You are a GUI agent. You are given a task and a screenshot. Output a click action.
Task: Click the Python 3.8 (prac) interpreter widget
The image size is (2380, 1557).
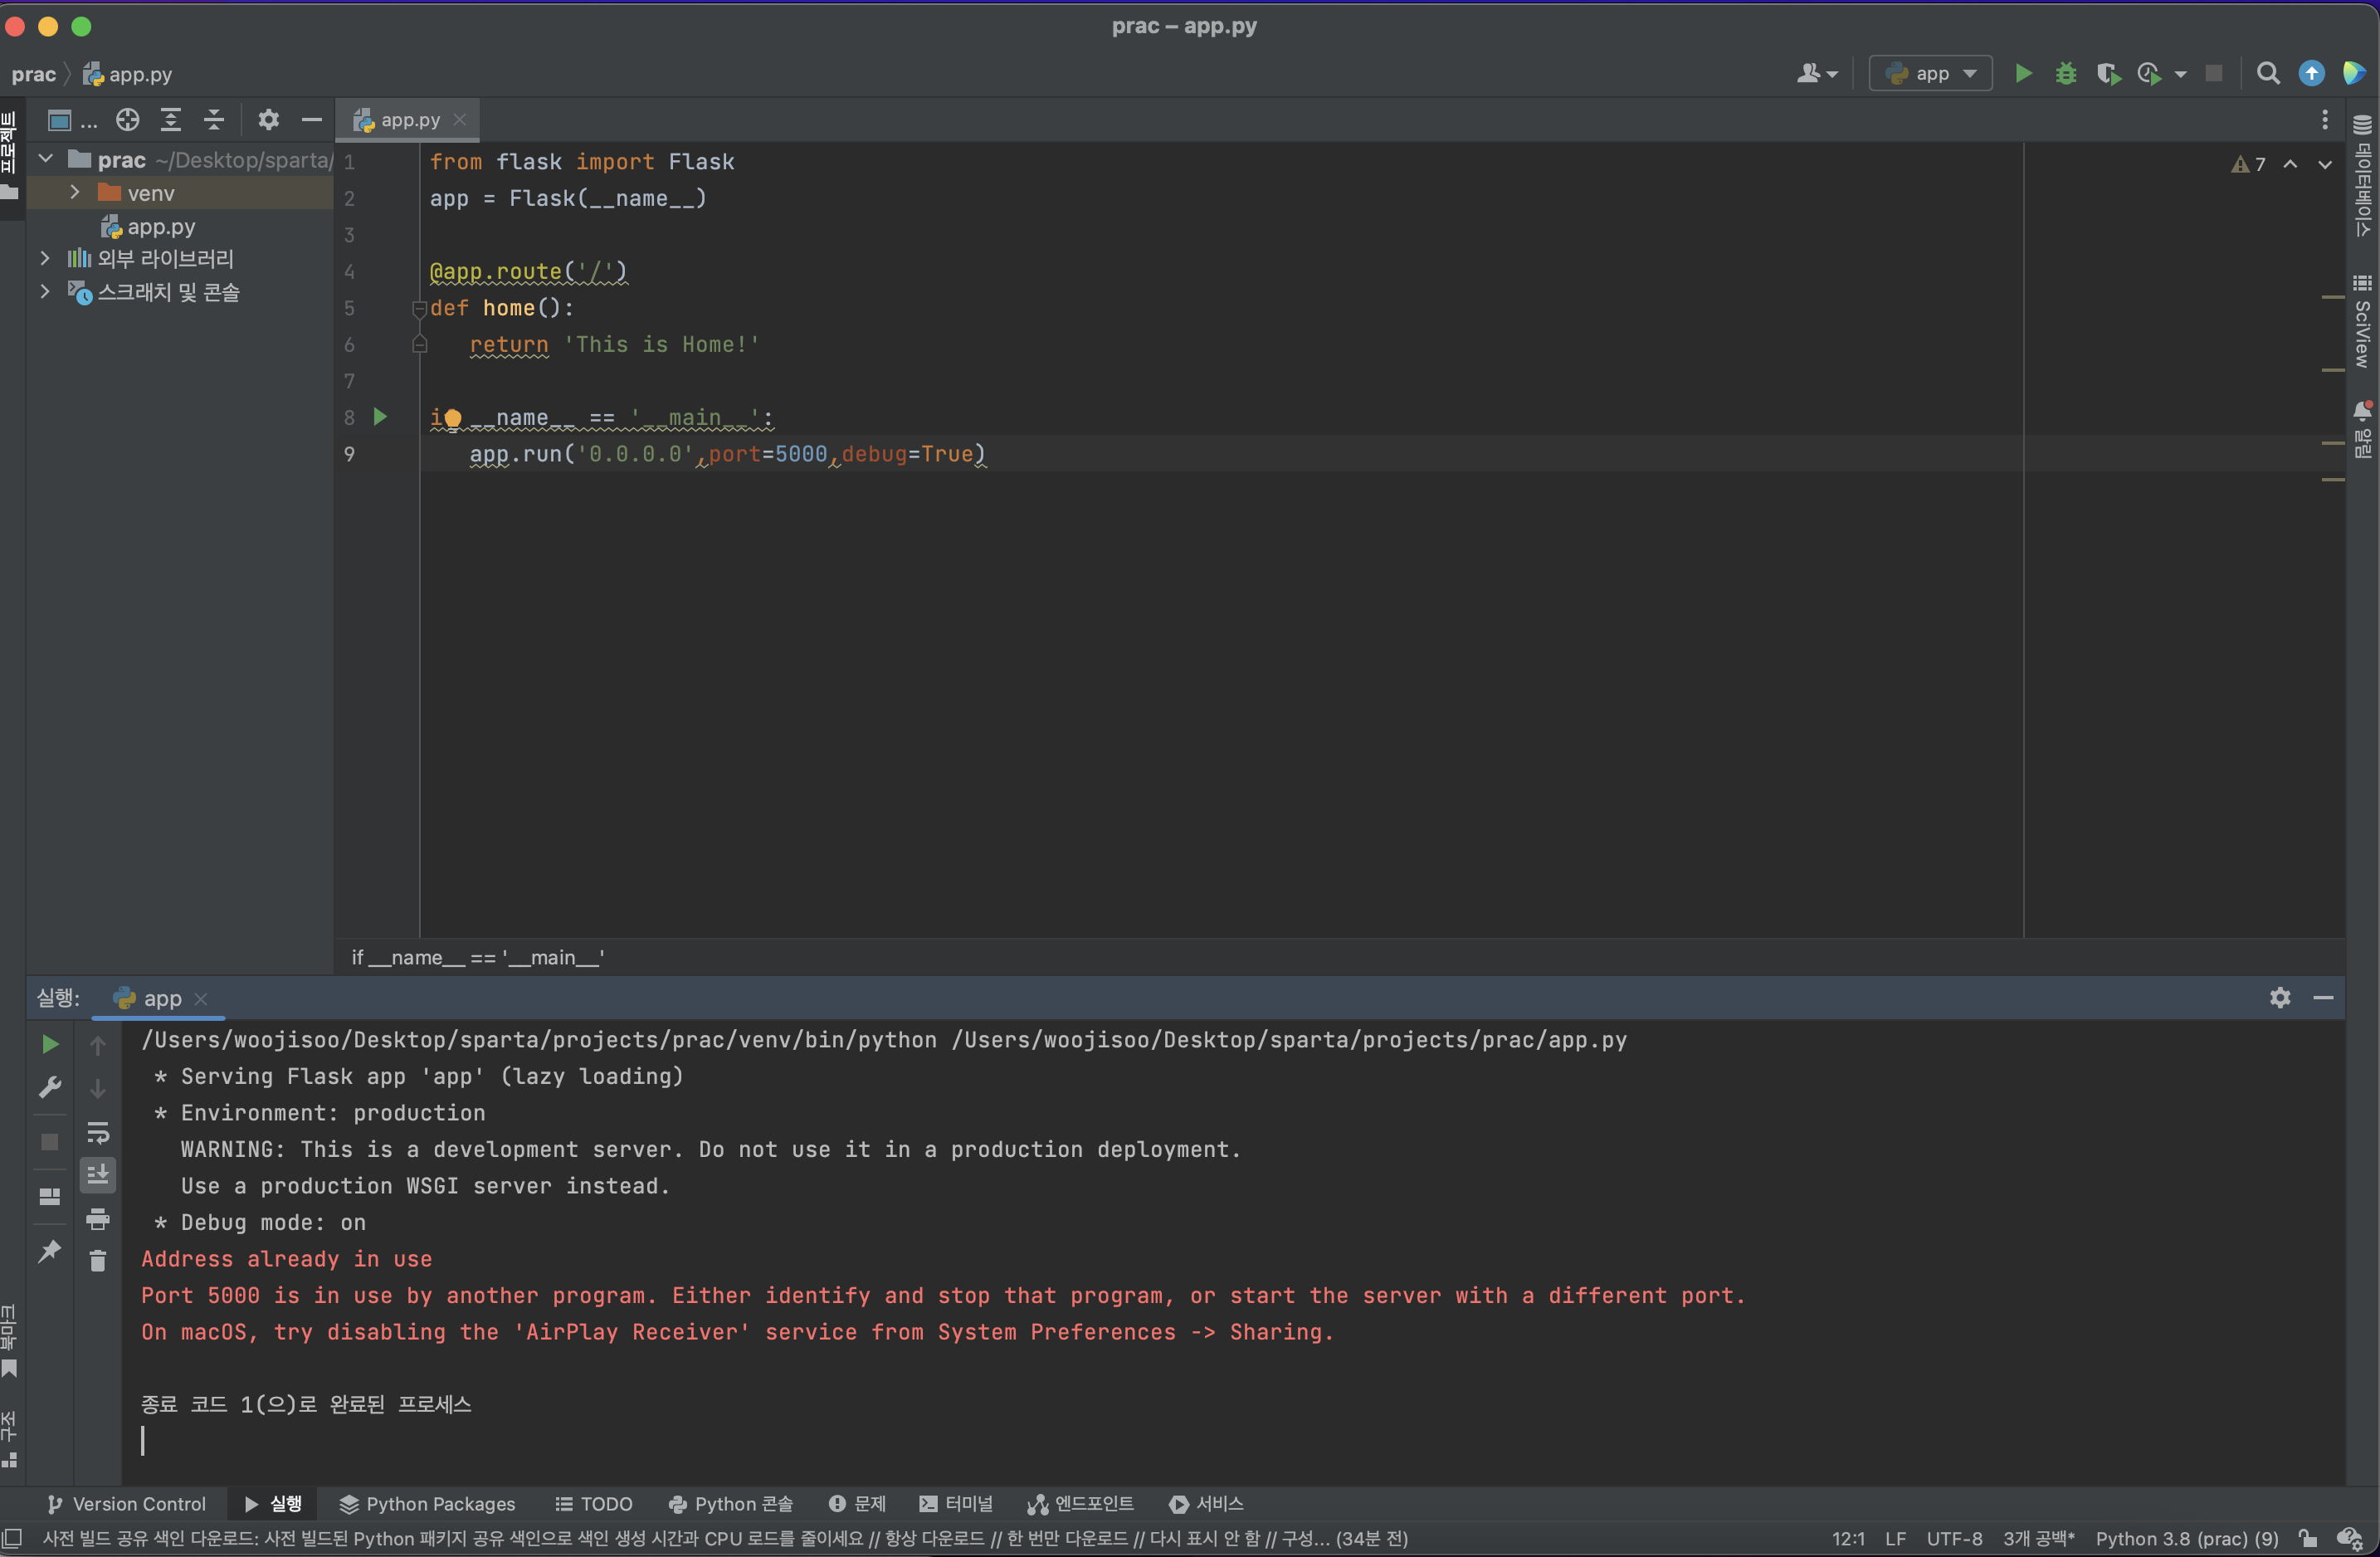tap(2187, 1539)
